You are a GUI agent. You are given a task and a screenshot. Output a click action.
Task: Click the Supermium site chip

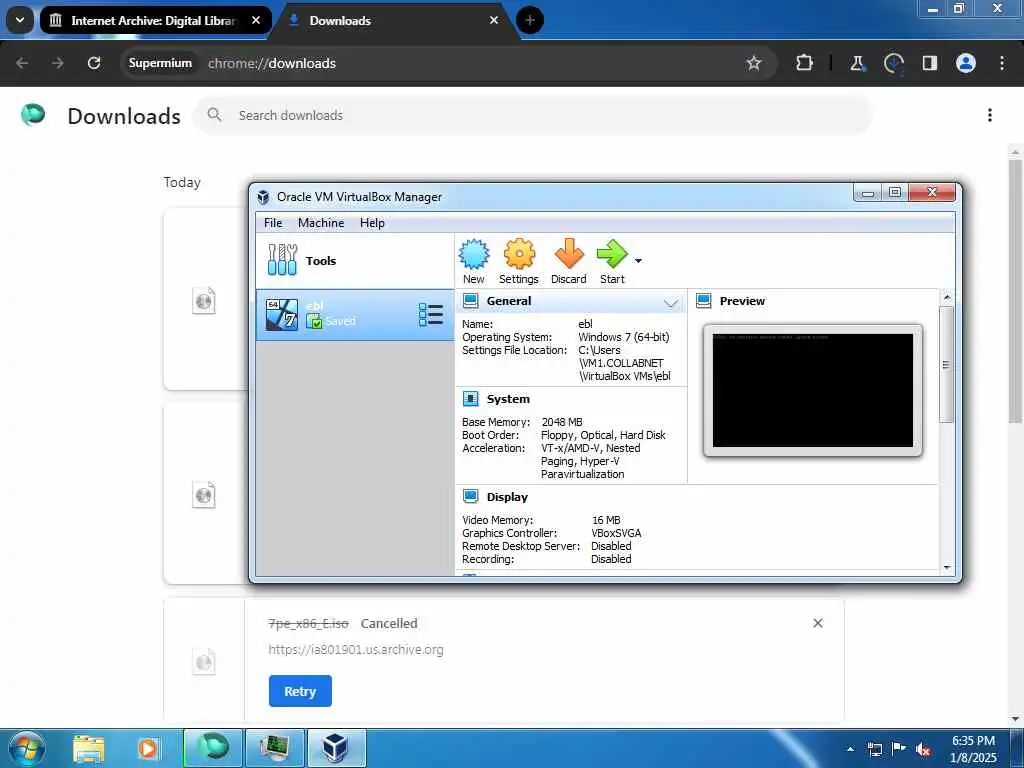(x=160, y=63)
